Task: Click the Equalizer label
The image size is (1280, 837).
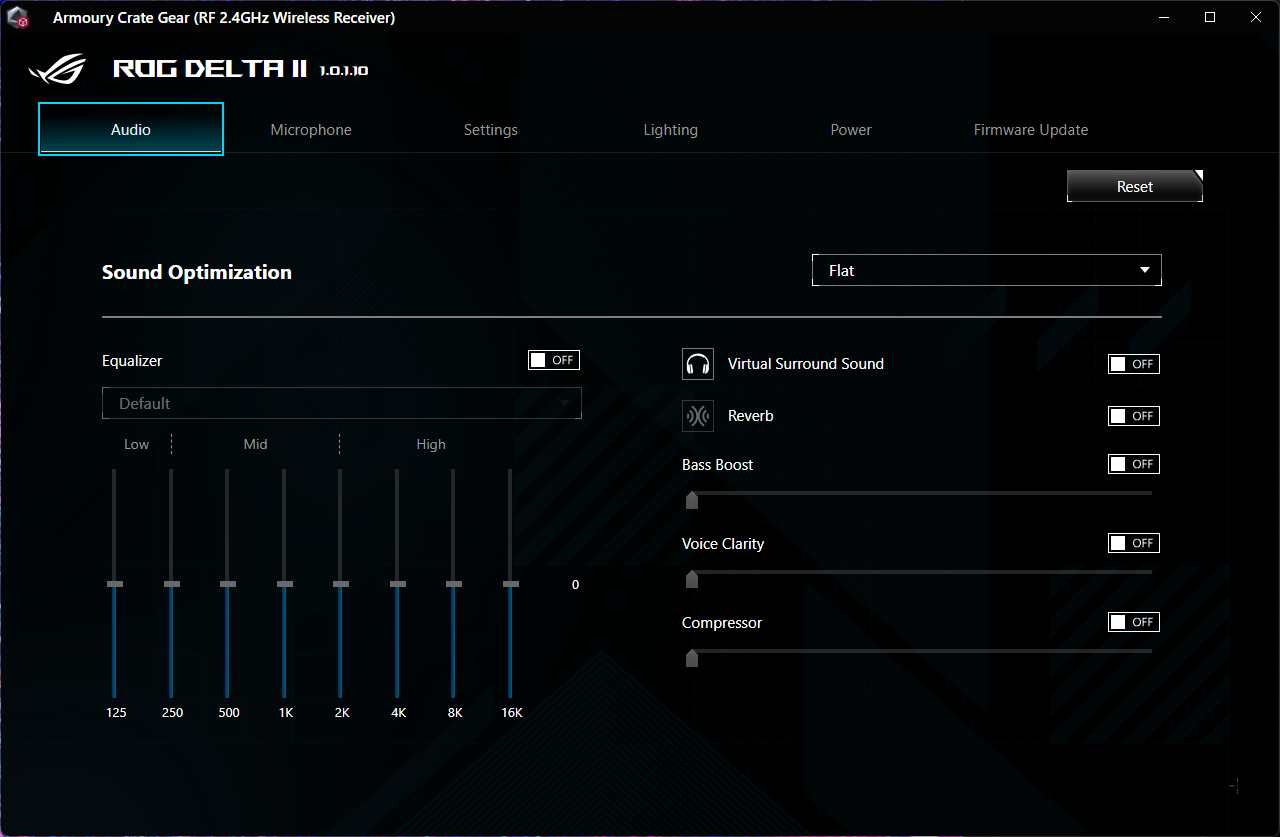Action: 132,361
